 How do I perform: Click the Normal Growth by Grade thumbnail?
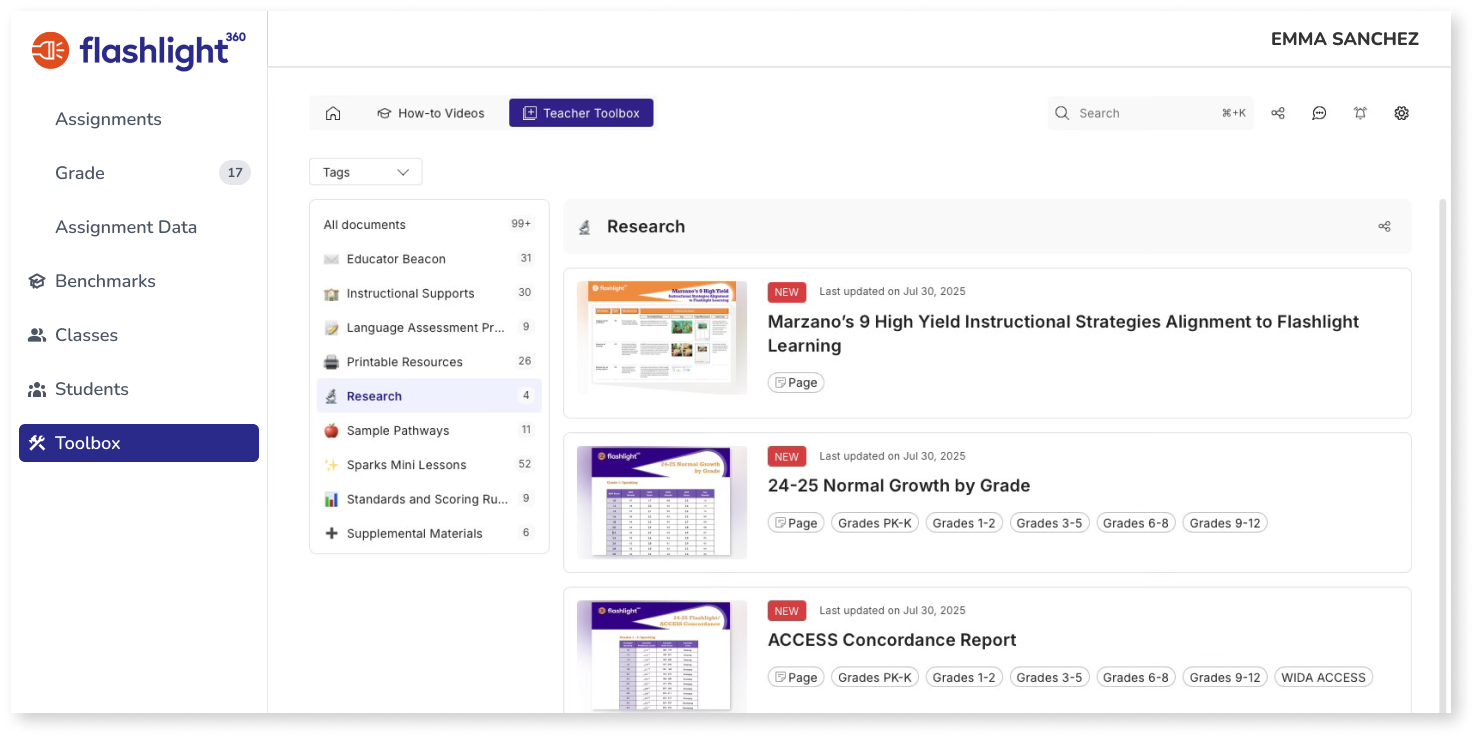point(662,502)
